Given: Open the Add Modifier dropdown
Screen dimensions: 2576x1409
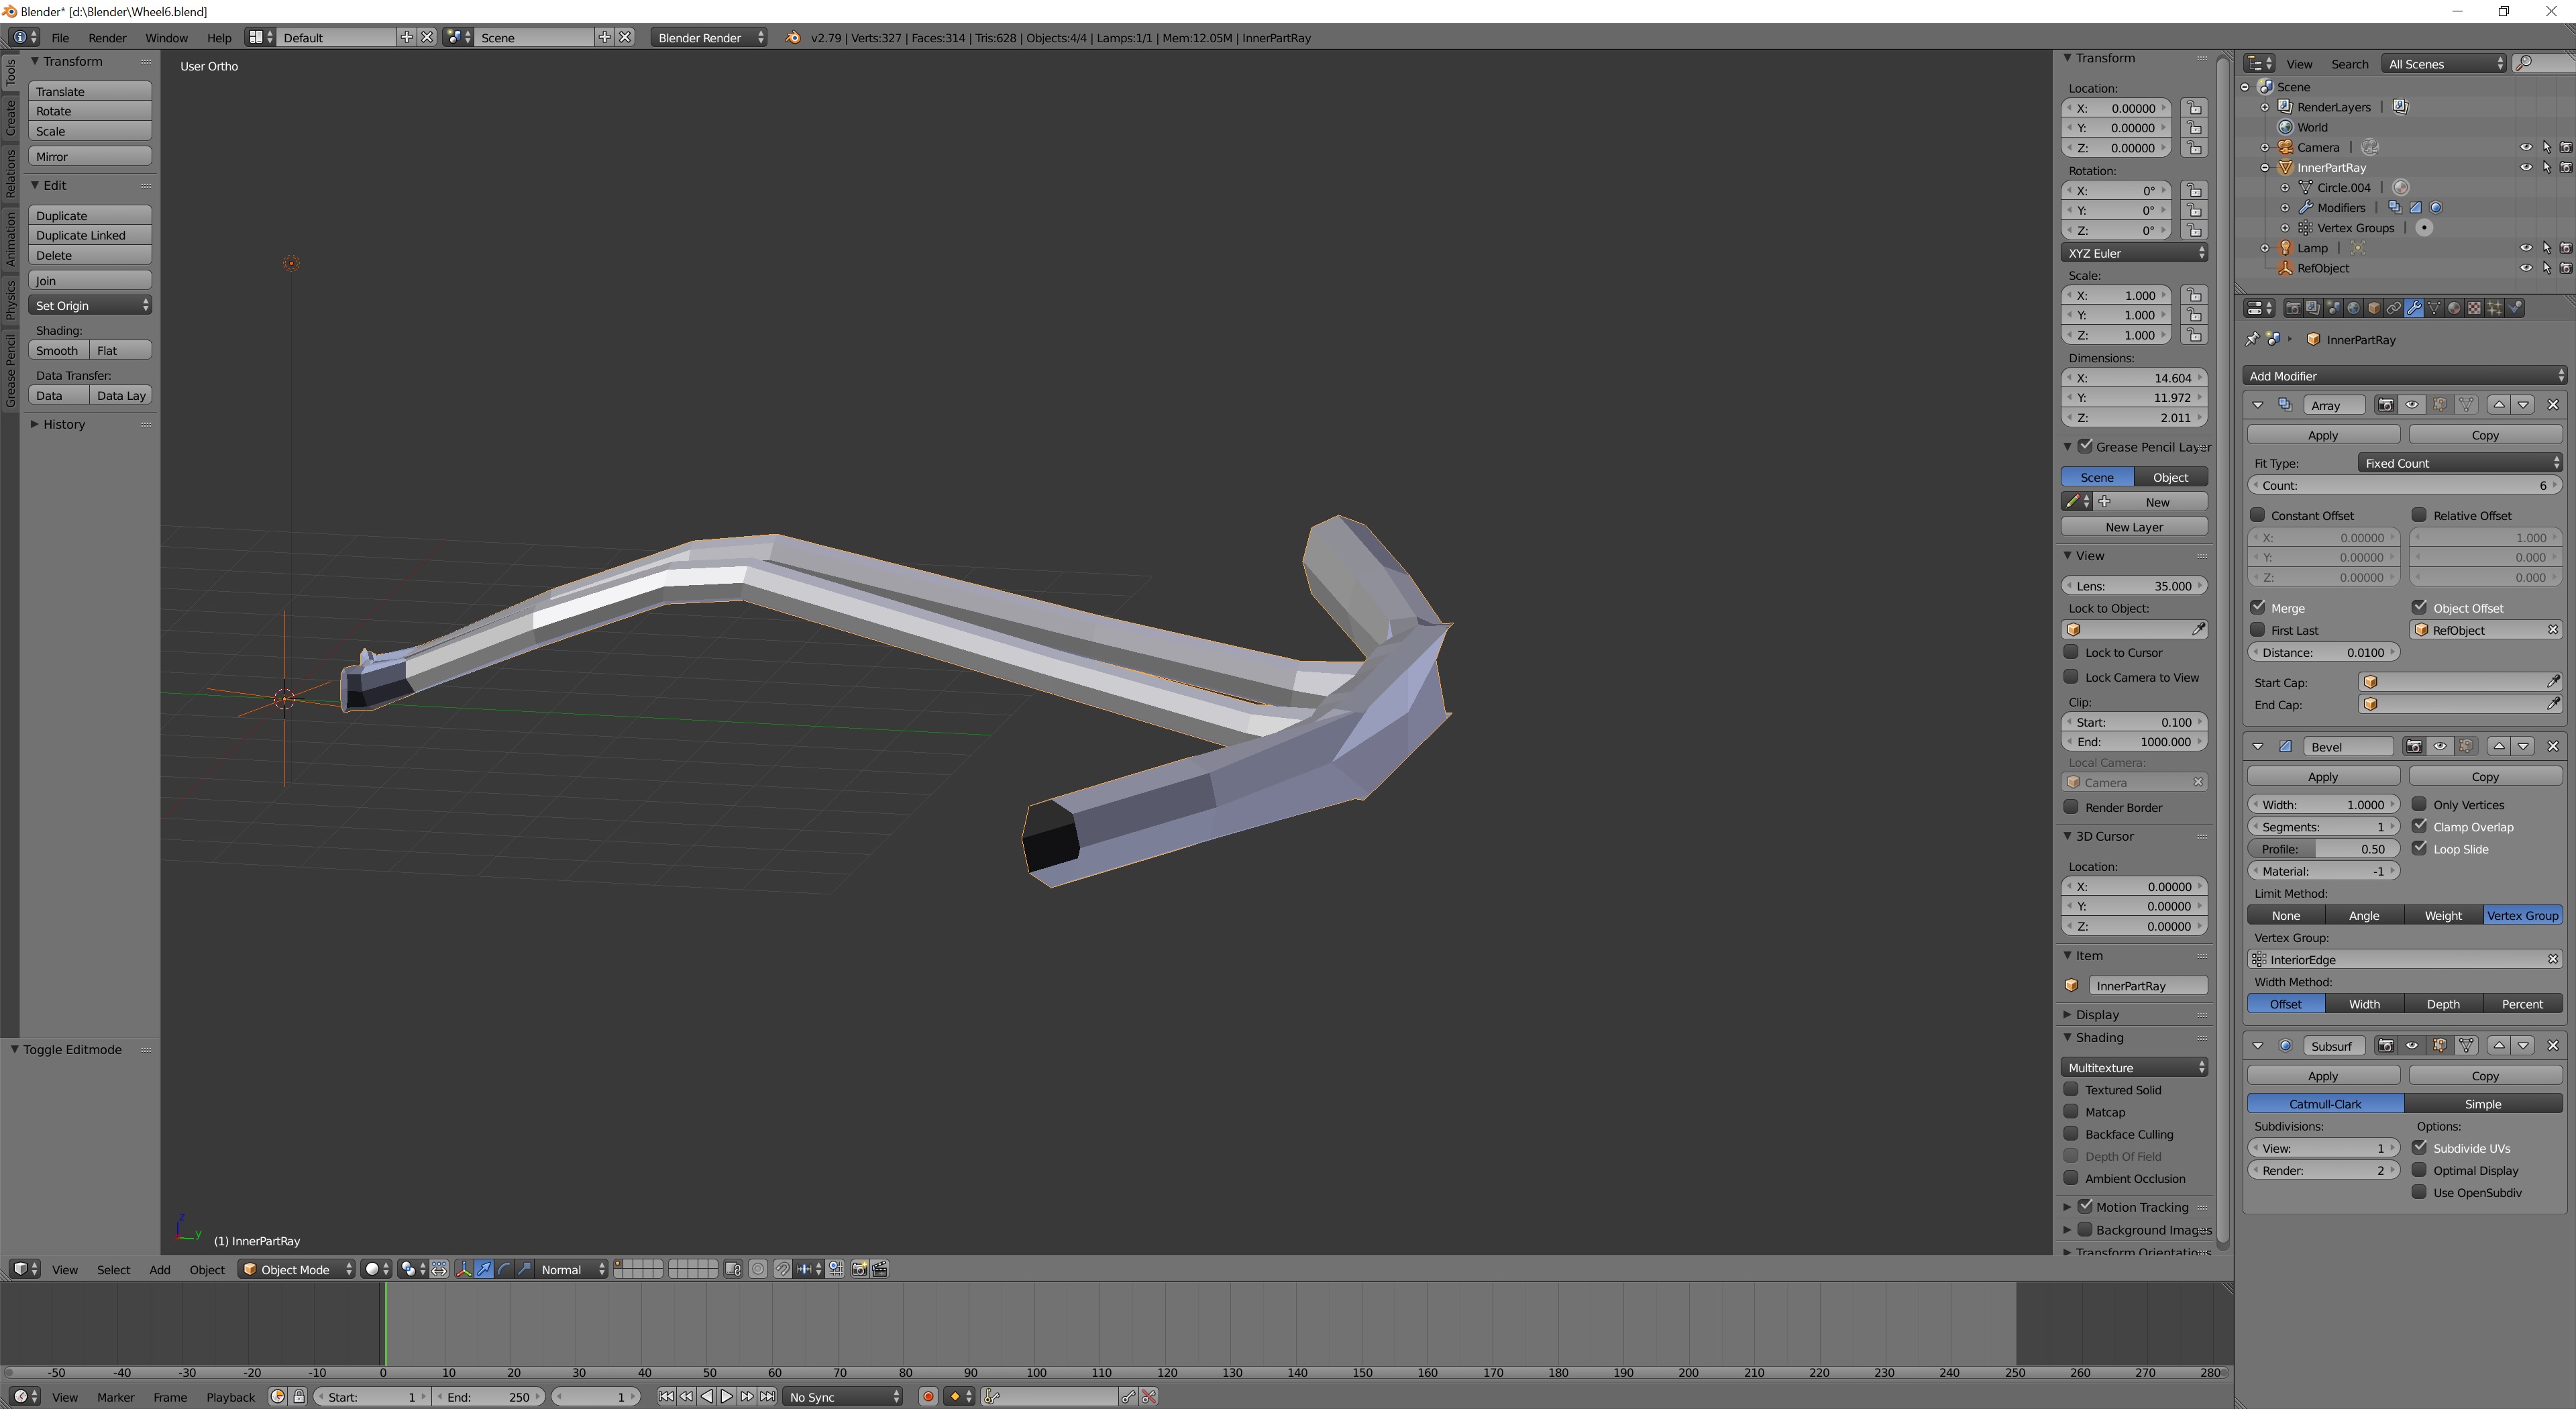Looking at the screenshot, I should tap(2403, 376).
